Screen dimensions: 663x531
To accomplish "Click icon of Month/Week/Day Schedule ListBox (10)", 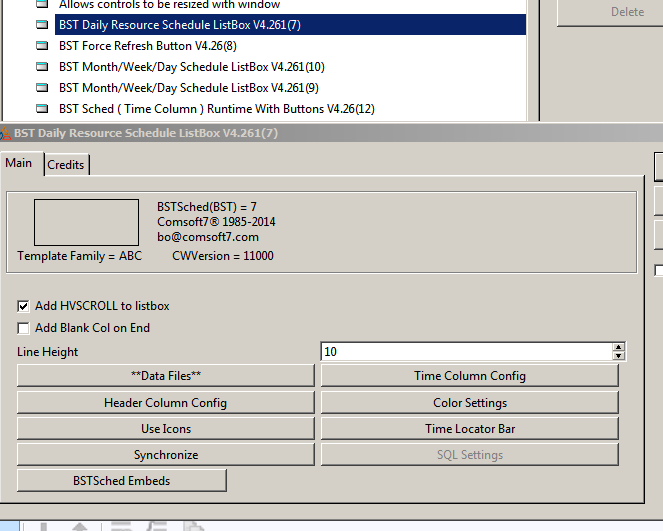I will 41,67.
